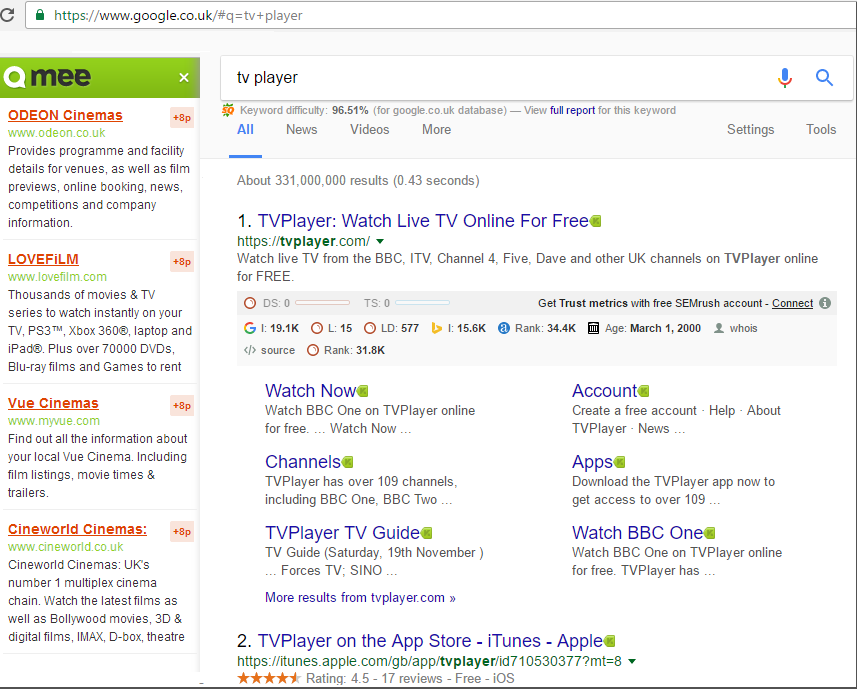Click the +8p badge beside ODEON Cinemas
The width and height of the screenshot is (857, 689).
[182, 117]
